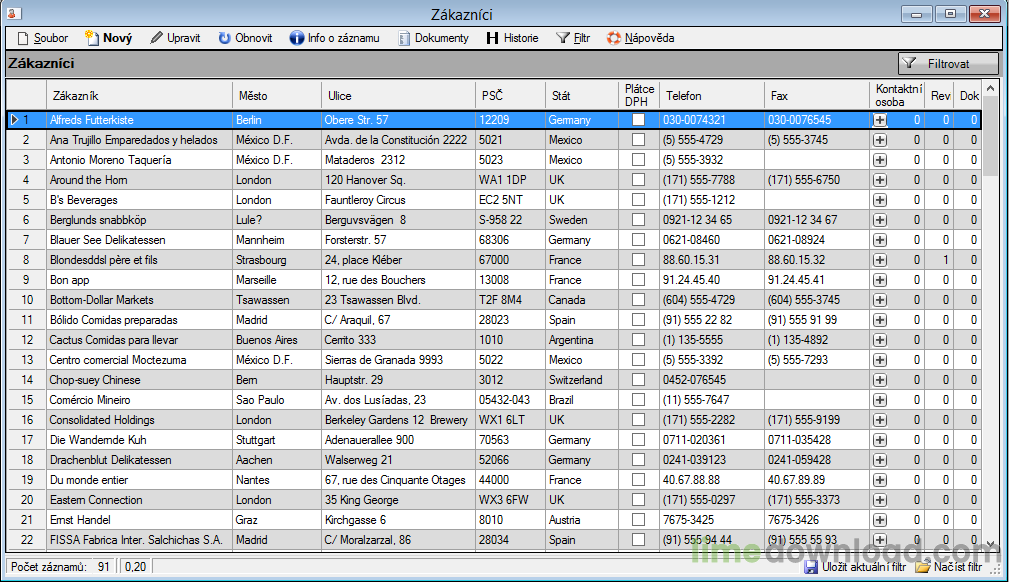
Task: Expand contact persons for Consolidated Holdings
Action: click(880, 420)
